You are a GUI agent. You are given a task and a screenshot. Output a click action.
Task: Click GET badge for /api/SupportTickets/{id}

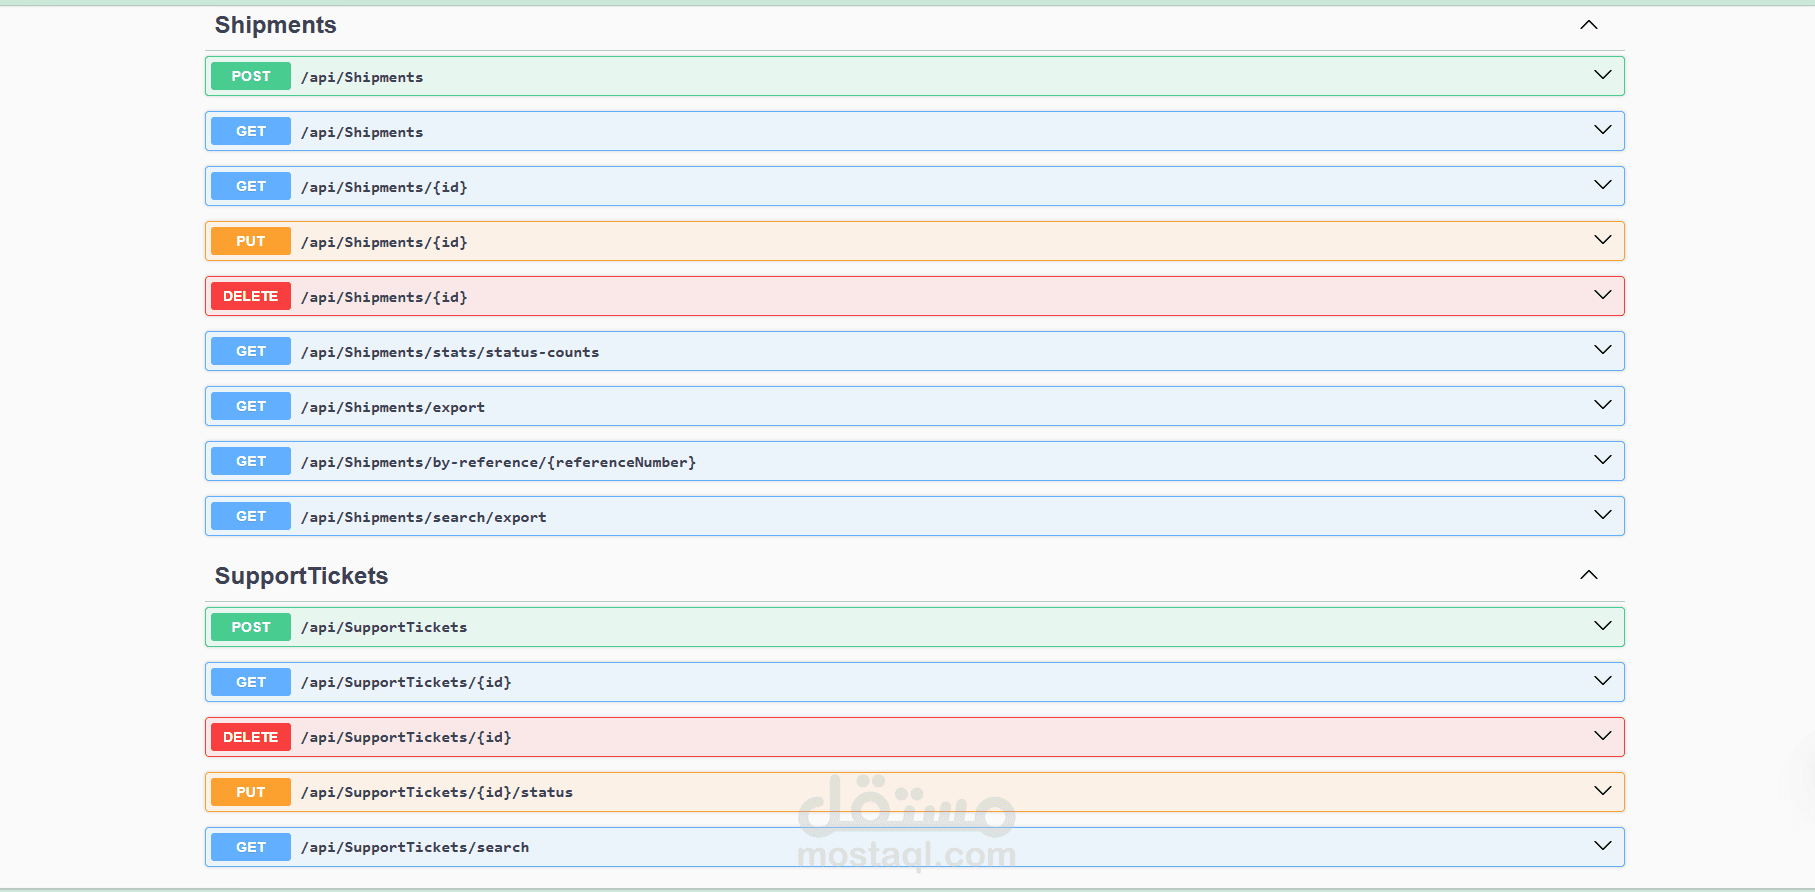point(251,682)
